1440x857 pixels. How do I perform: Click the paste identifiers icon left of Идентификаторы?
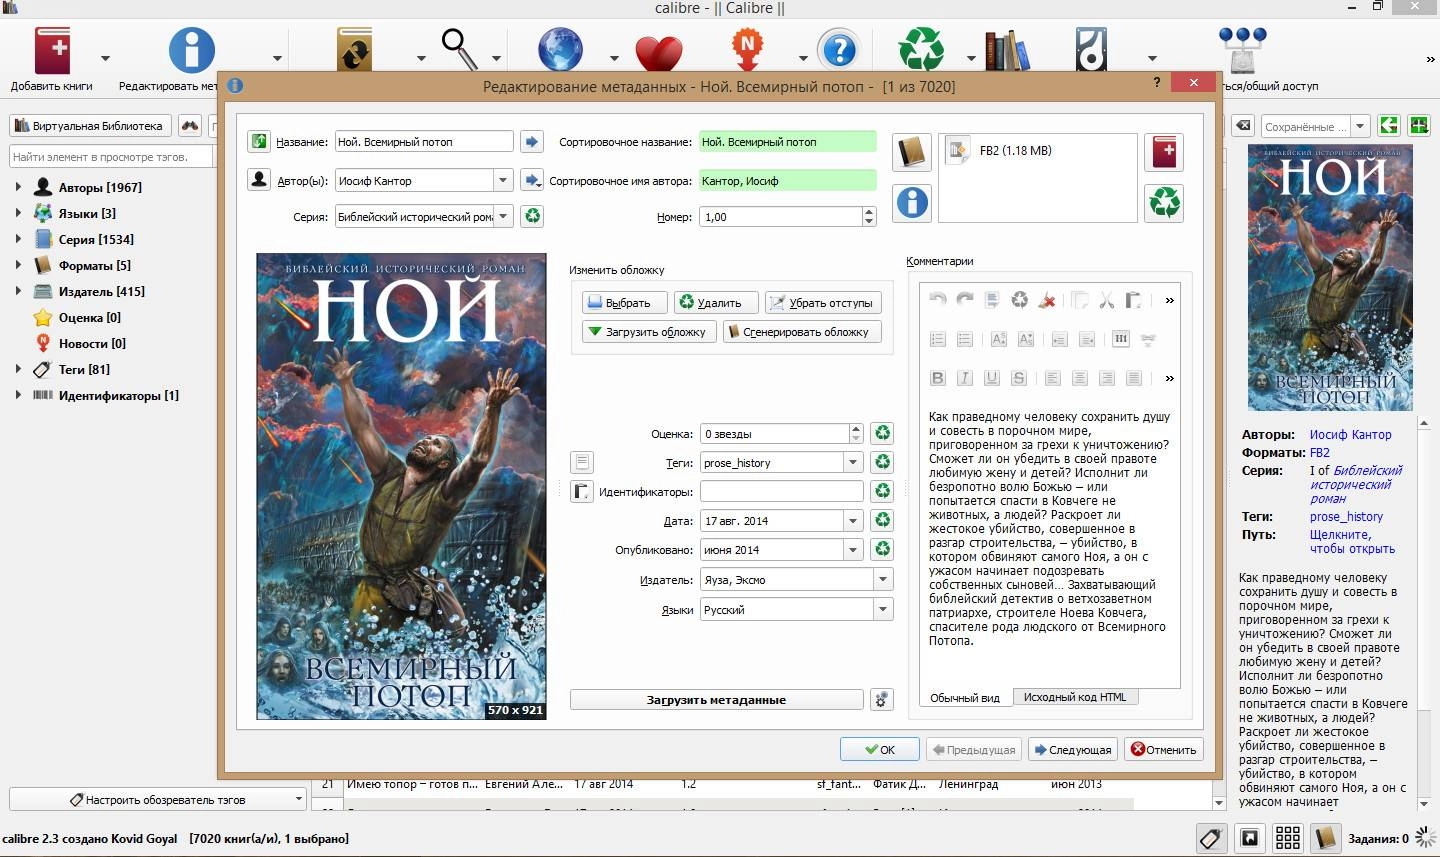pos(582,491)
